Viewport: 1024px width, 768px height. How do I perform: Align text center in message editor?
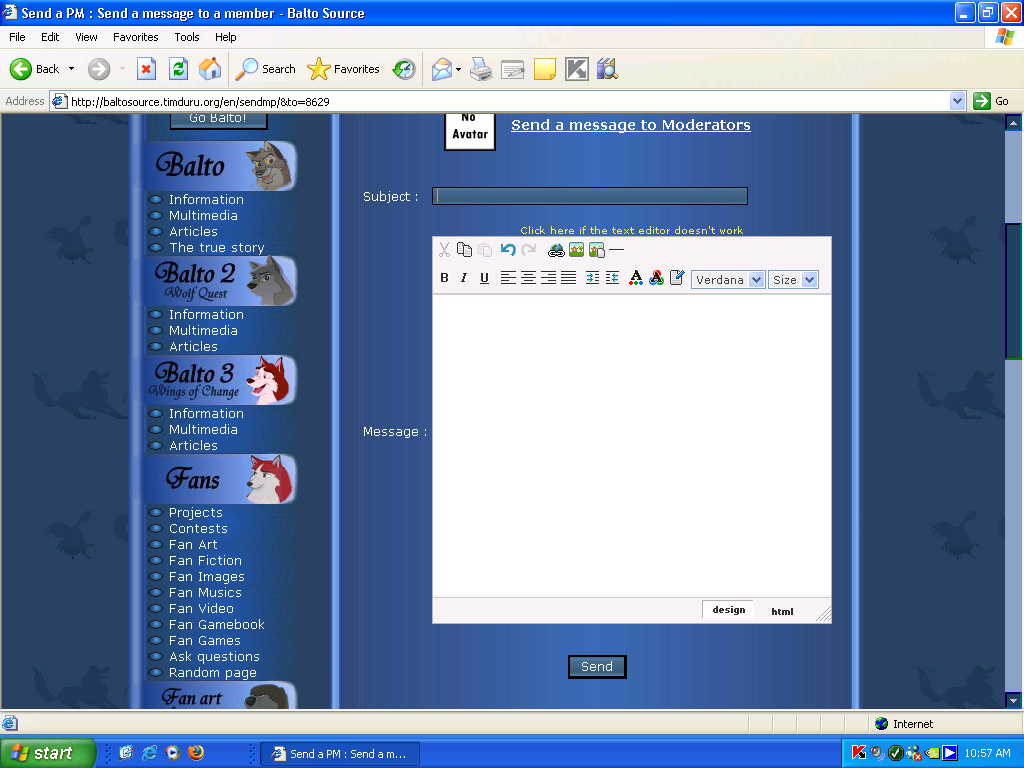click(528, 278)
